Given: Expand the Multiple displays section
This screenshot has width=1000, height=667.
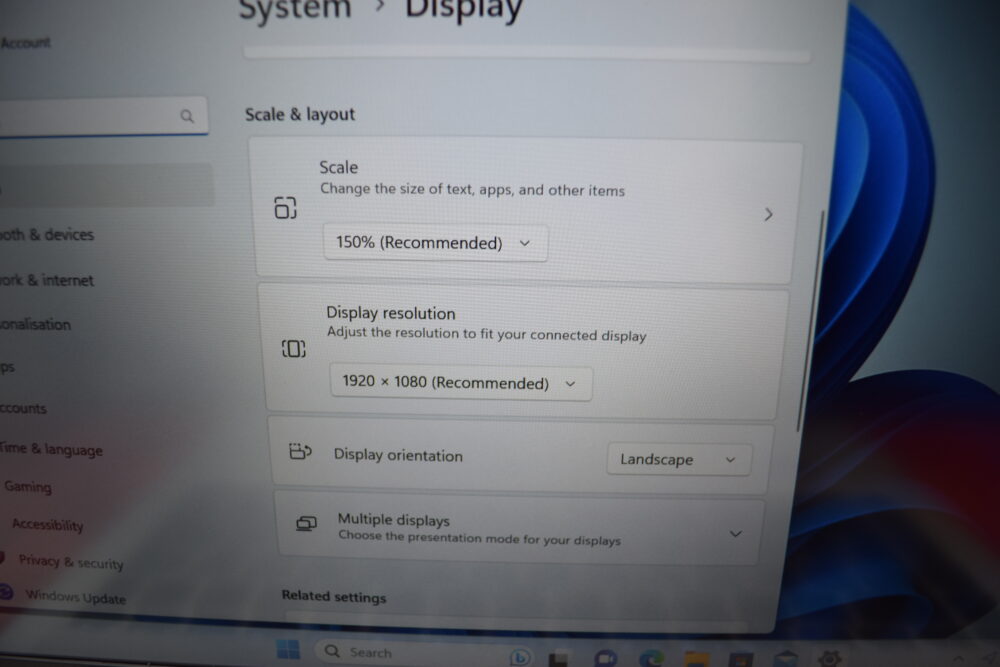Looking at the screenshot, I should (x=735, y=534).
